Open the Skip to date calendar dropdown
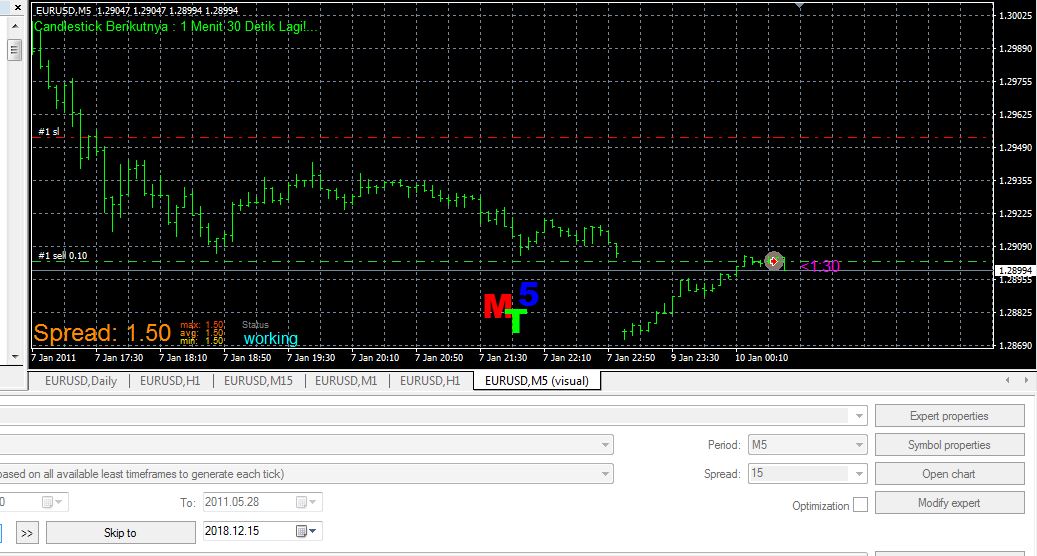 coord(306,531)
